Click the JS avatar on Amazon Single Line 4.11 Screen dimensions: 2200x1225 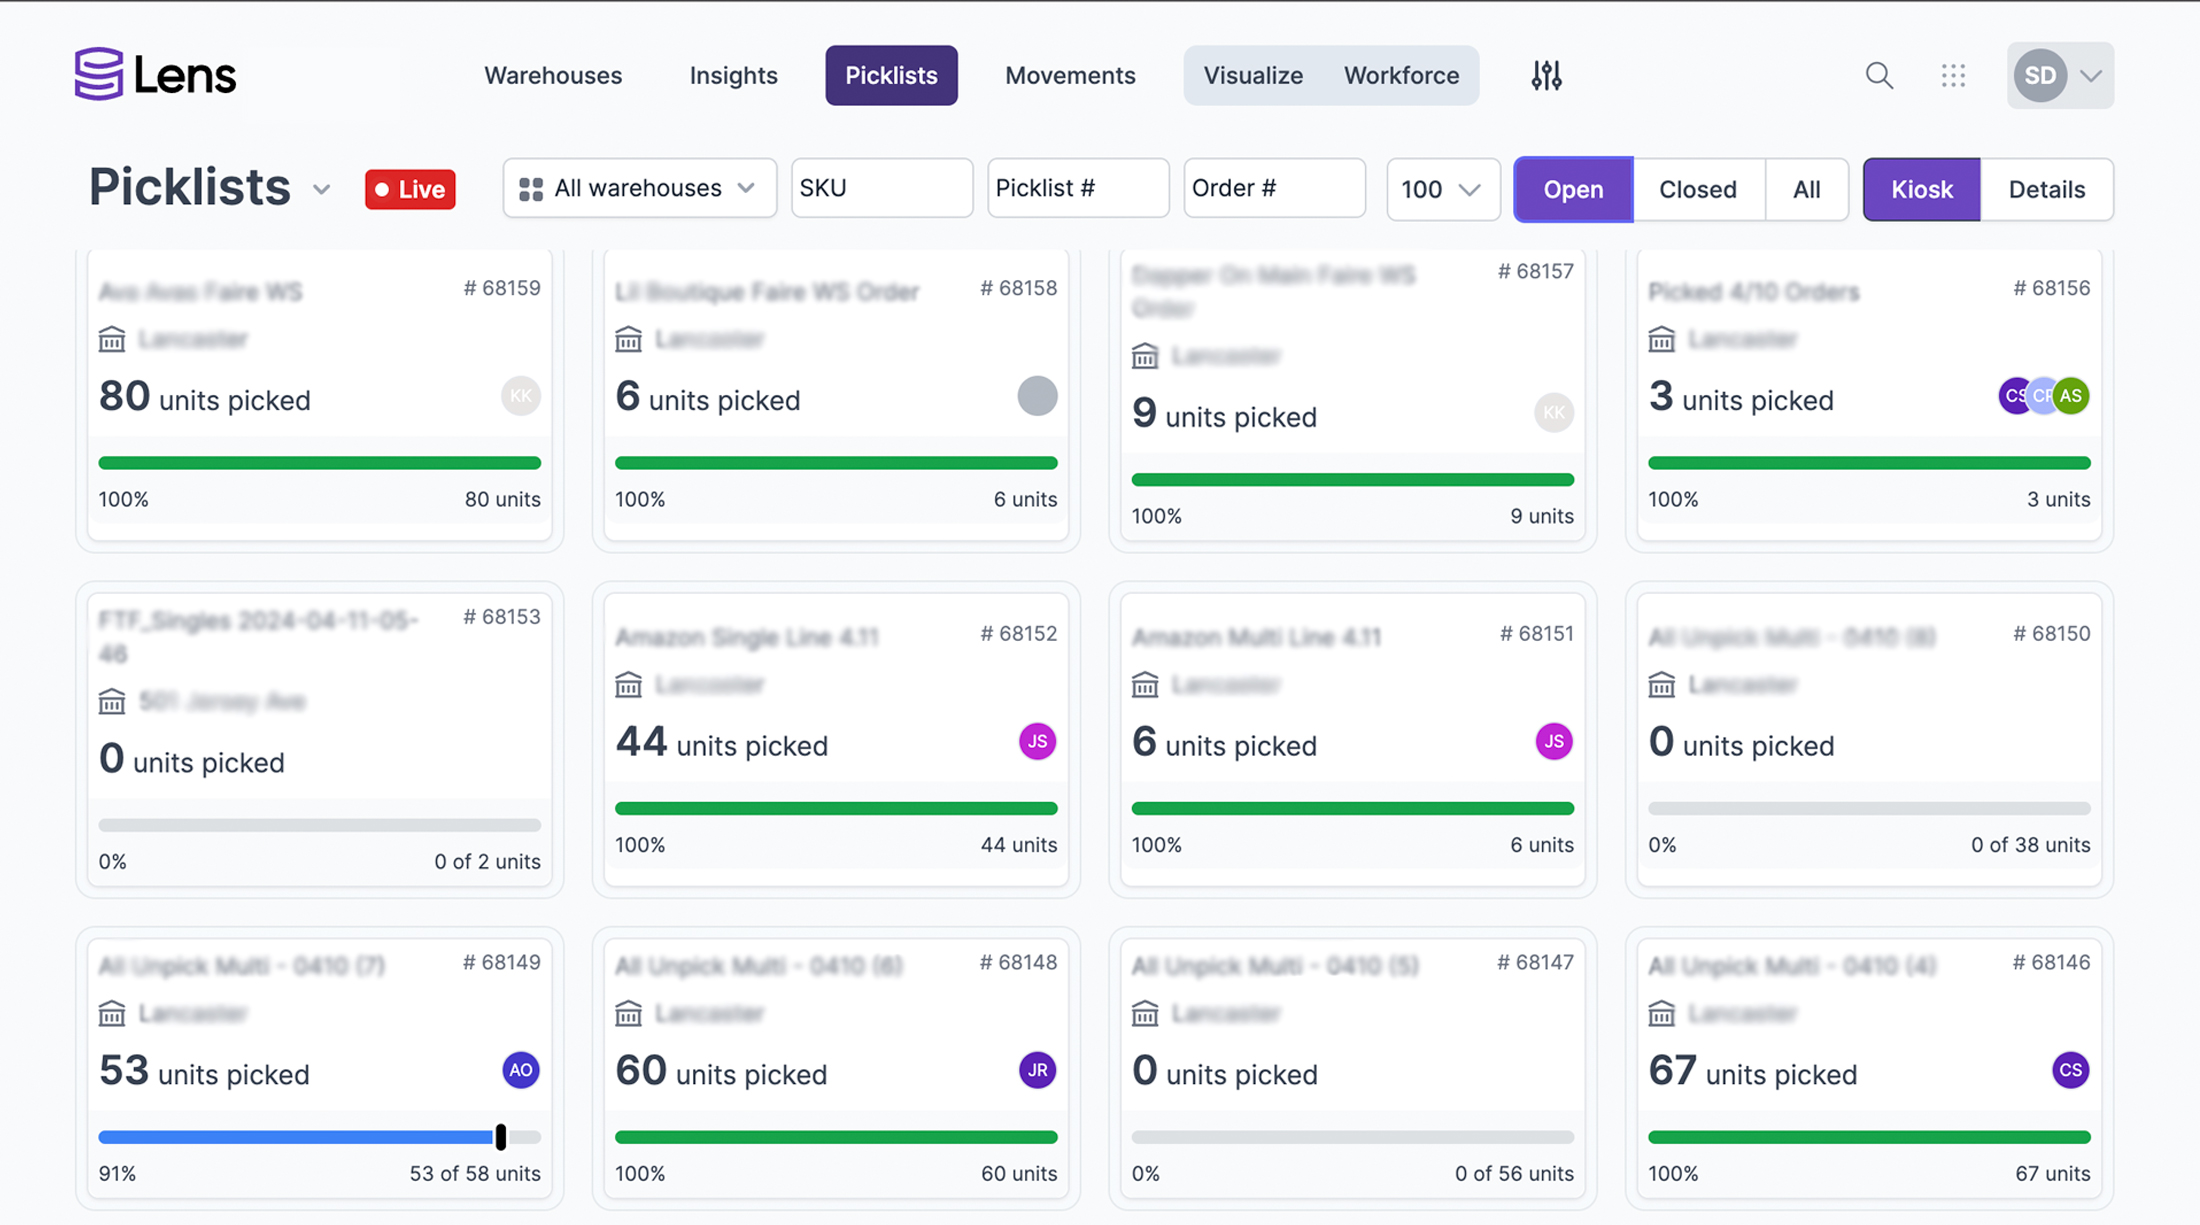click(1036, 741)
